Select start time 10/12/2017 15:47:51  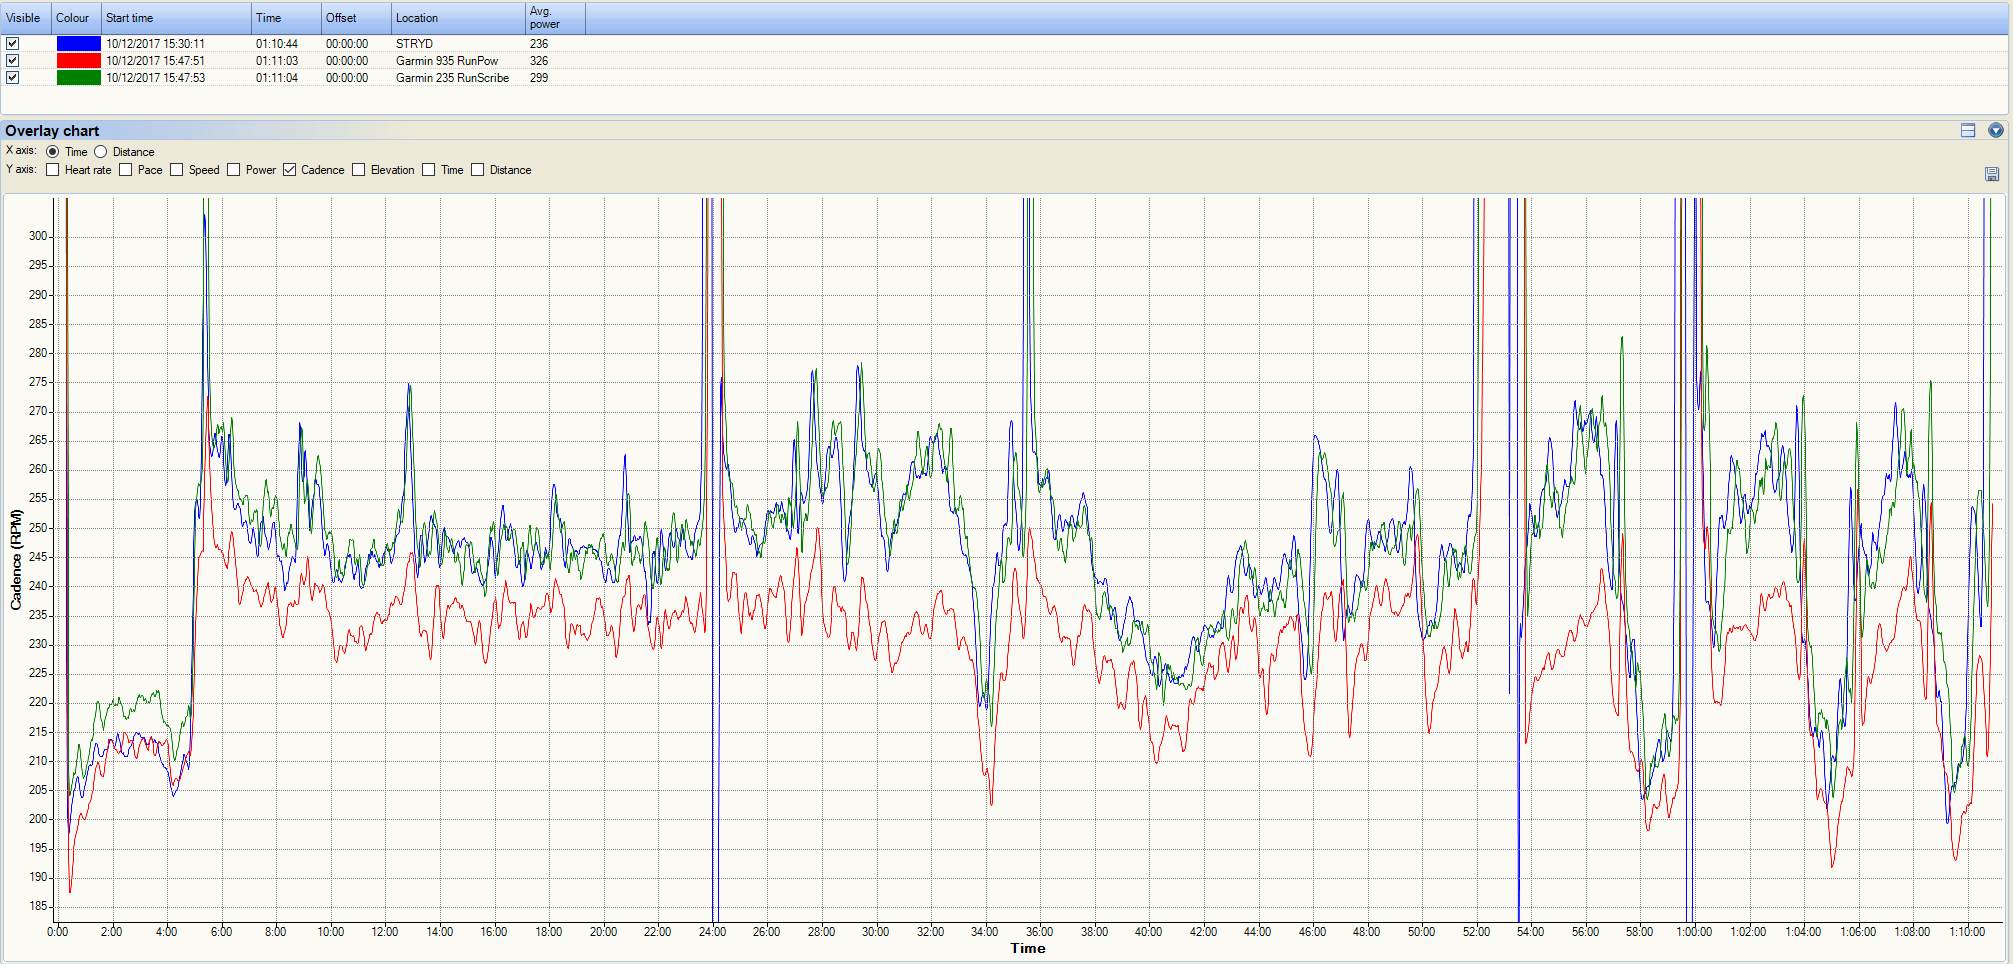(156, 61)
